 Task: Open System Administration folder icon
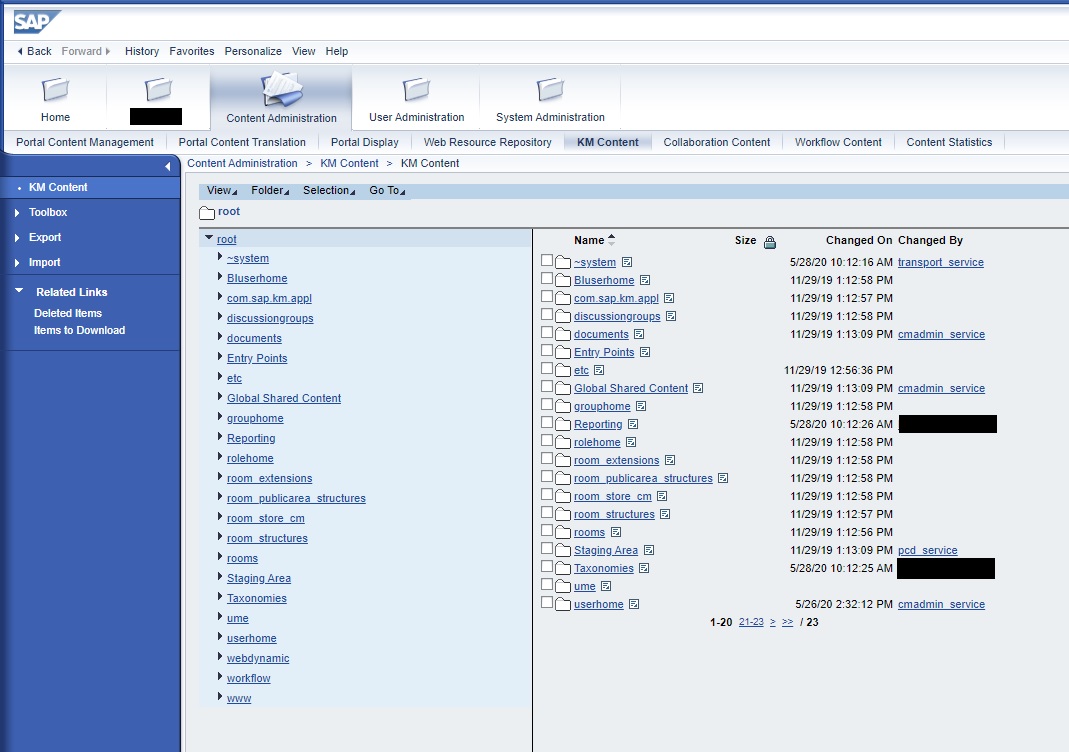pos(550,89)
